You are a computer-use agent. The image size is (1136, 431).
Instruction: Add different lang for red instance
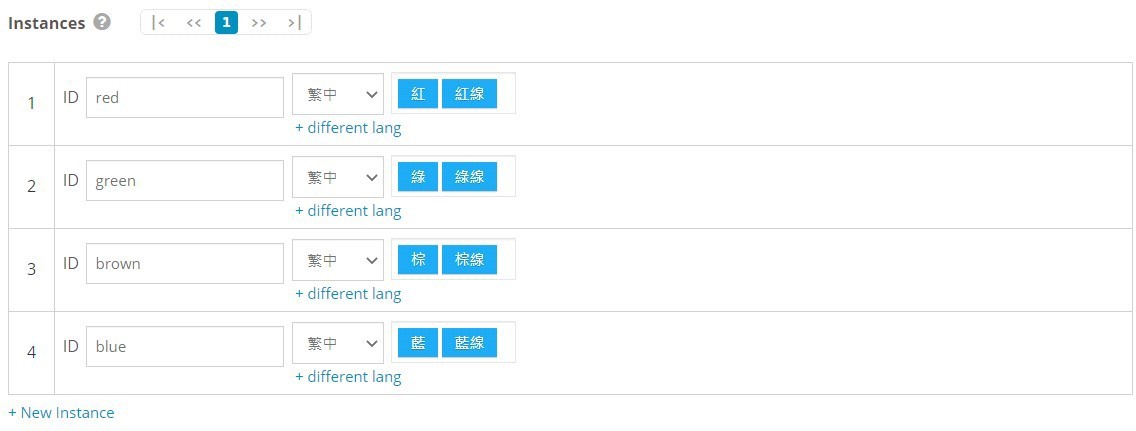348,128
